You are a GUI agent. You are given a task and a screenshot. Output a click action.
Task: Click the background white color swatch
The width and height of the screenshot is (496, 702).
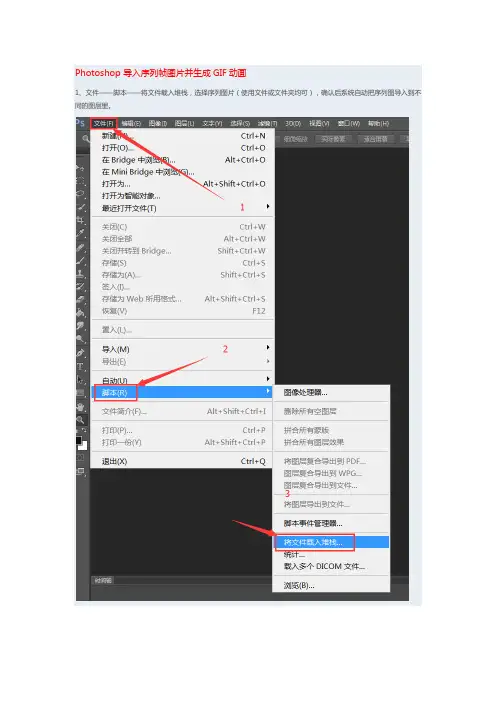tap(83, 445)
